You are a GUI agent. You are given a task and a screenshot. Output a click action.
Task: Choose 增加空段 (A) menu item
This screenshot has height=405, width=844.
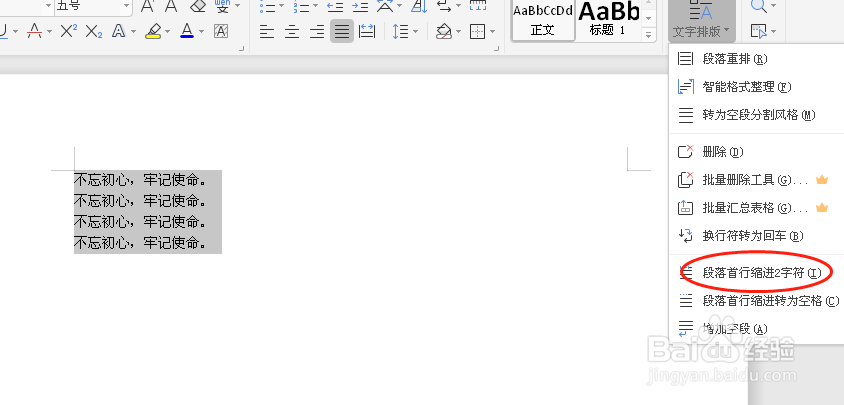click(756, 329)
